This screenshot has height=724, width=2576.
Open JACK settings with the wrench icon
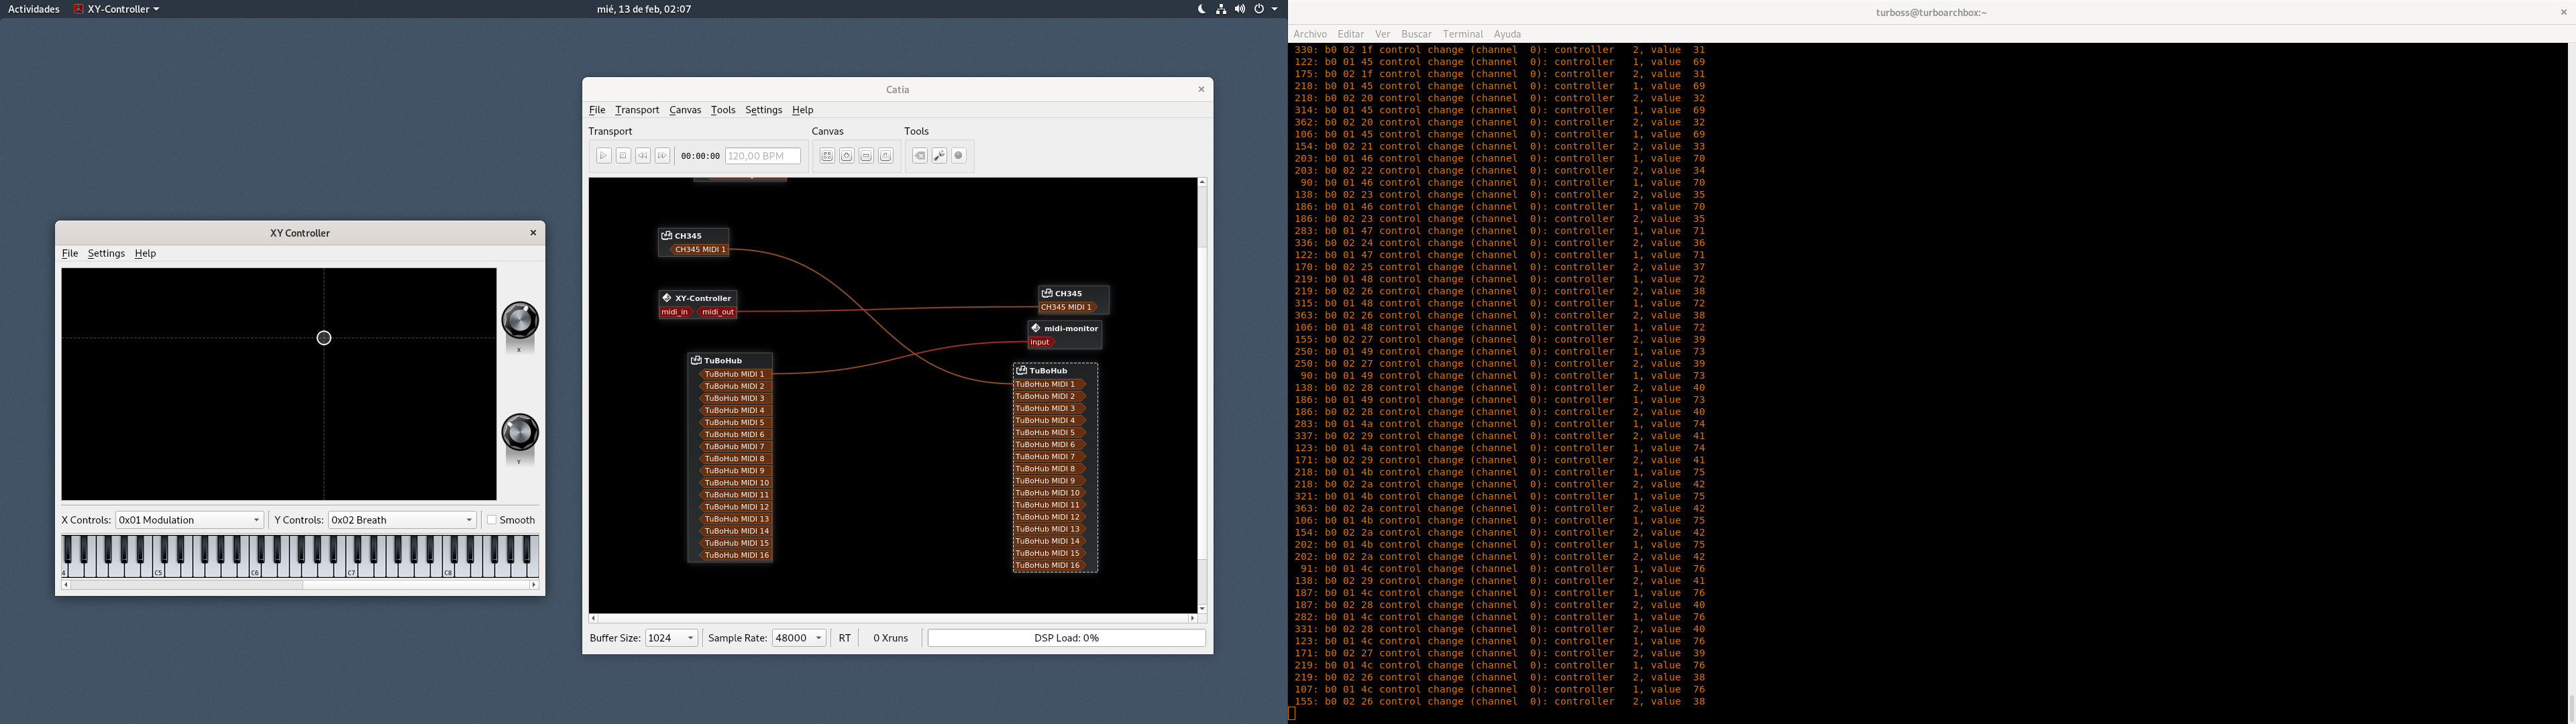(x=939, y=156)
